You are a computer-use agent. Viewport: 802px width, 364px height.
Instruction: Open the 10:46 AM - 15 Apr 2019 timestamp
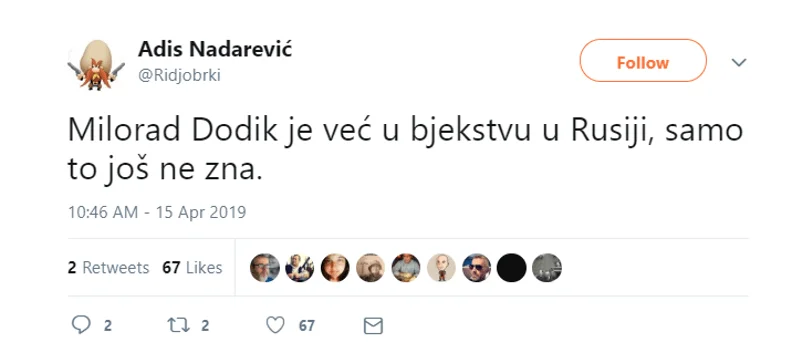157,212
